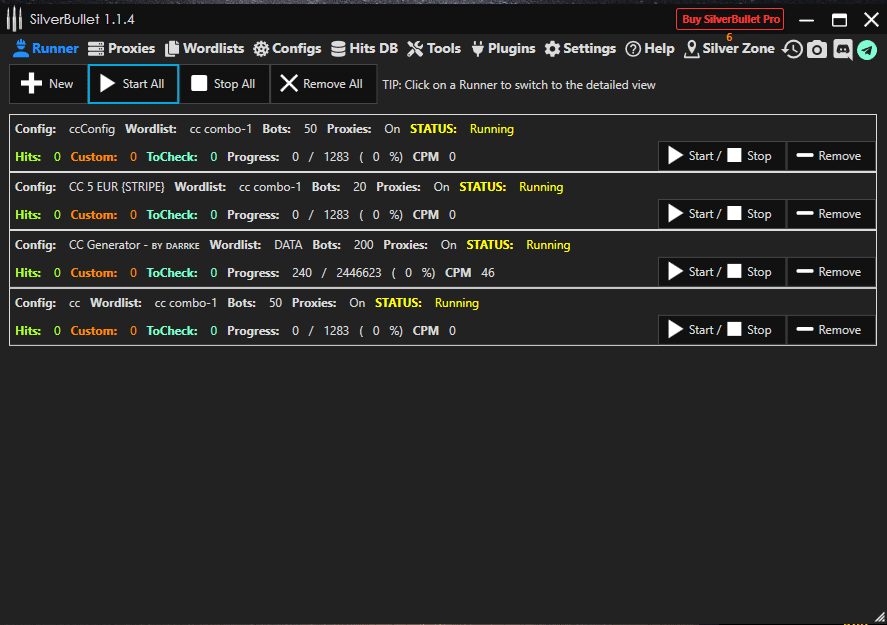This screenshot has height=625, width=887.
Task: Remove the ccConfig runner
Action: click(x=831, y=156)
